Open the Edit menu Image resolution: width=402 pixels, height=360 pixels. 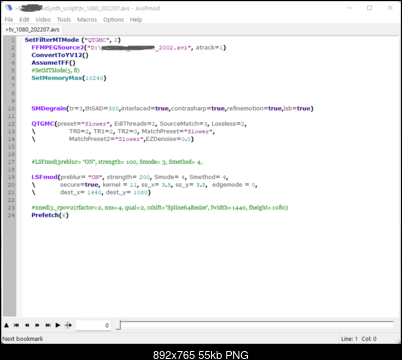pyautogui.click(x=24, y=20)
